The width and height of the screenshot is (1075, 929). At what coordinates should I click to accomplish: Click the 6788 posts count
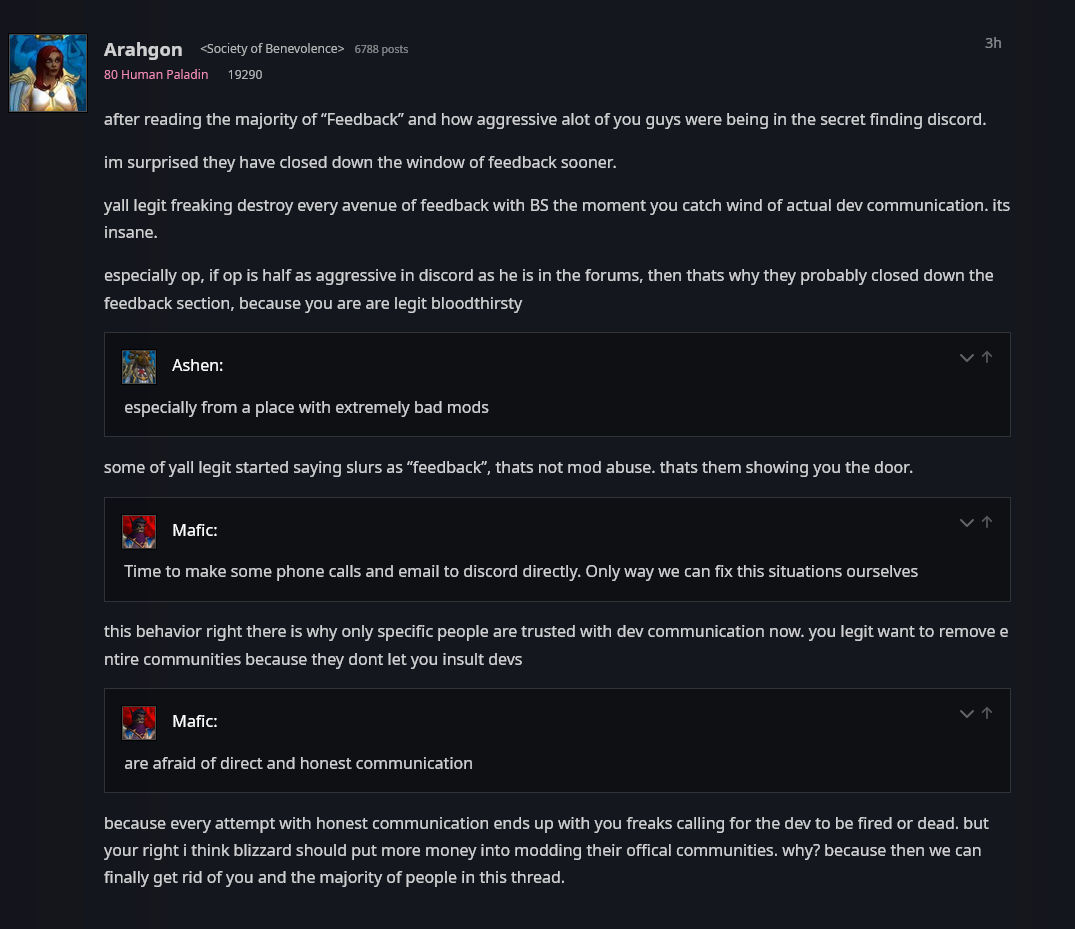[x=381, y=49]
